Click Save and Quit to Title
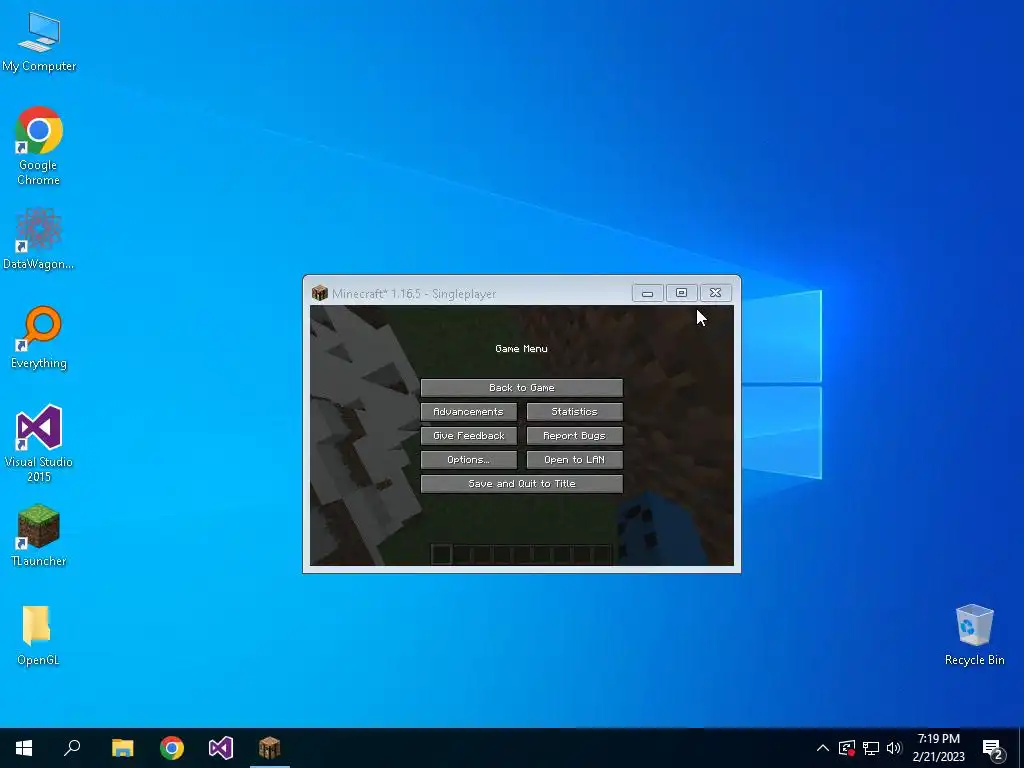The image size is (1024, 768). (x=522, y=484)
